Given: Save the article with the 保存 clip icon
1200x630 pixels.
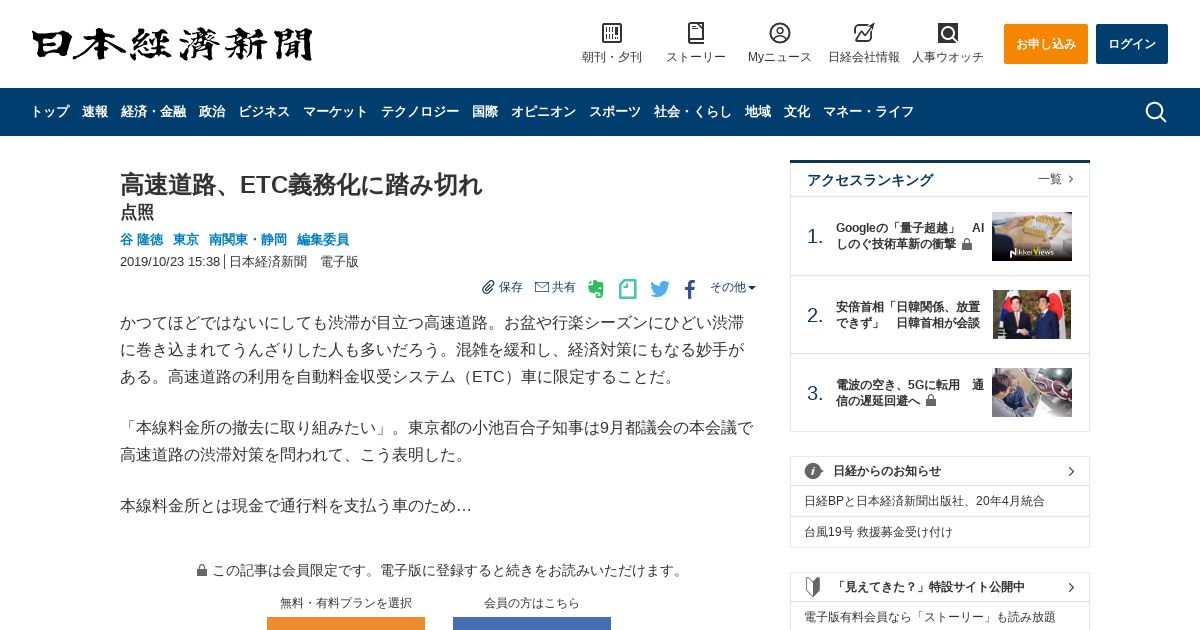Looking at the screenshot, I should (502, 287).
